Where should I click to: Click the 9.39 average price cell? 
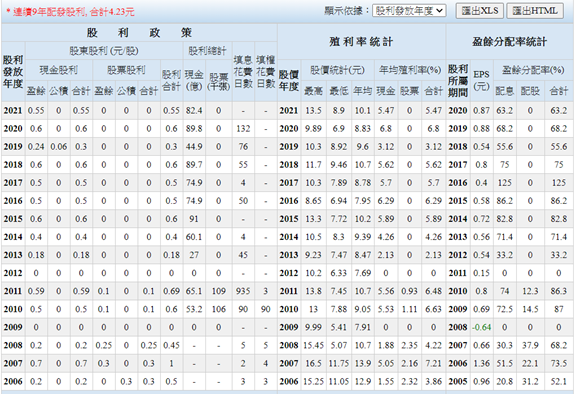tap(363, 237)
